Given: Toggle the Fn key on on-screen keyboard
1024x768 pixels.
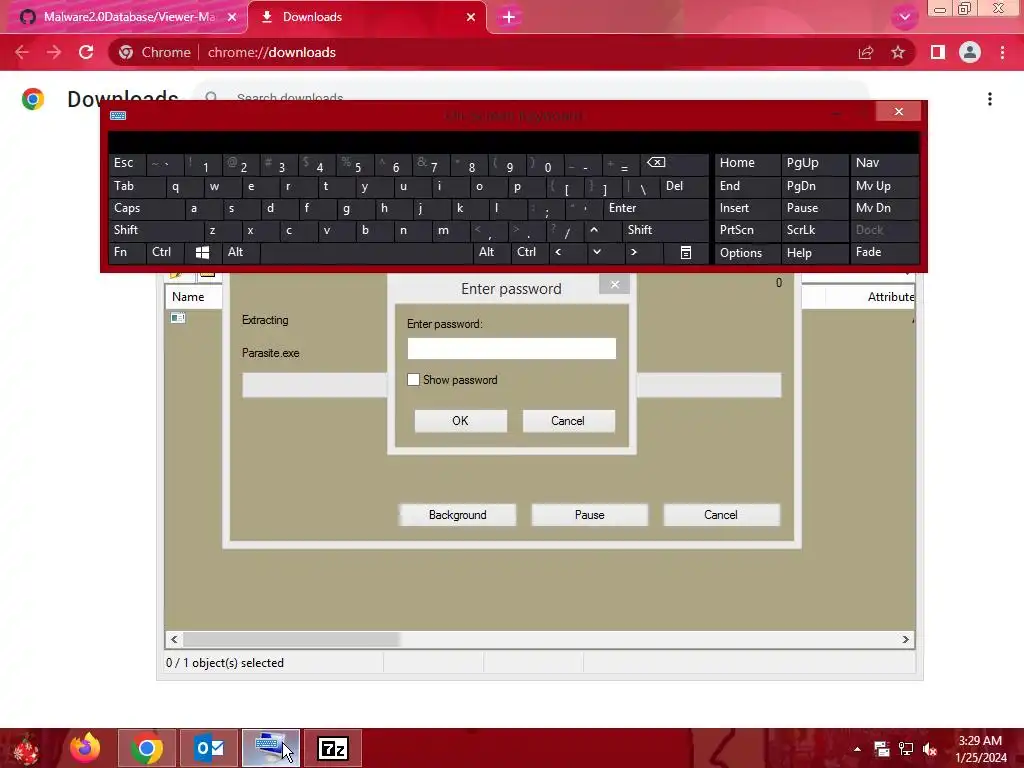Looking at the screenshot, I should (127, 252).
